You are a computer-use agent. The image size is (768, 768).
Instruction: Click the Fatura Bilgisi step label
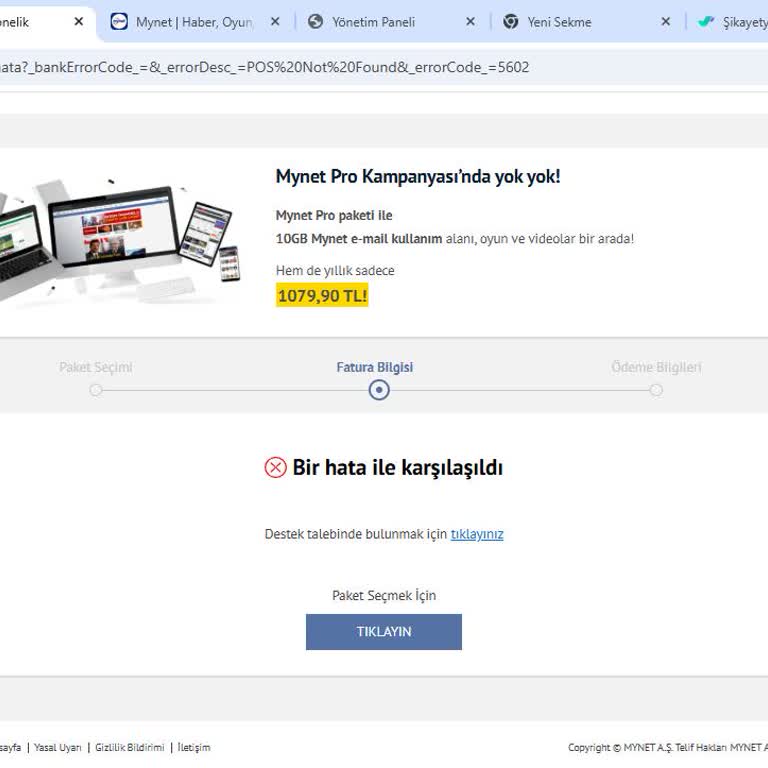pyautogui.click(x=375, y=367)
